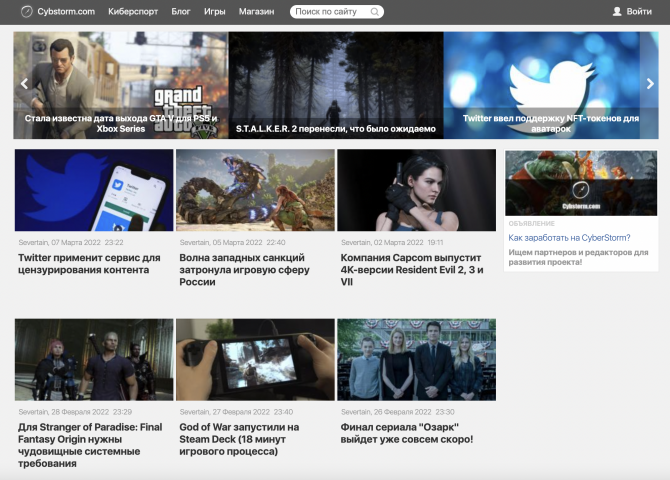Click the ОБЪЯВЛЕНИЕ label

tap(532, 224)
